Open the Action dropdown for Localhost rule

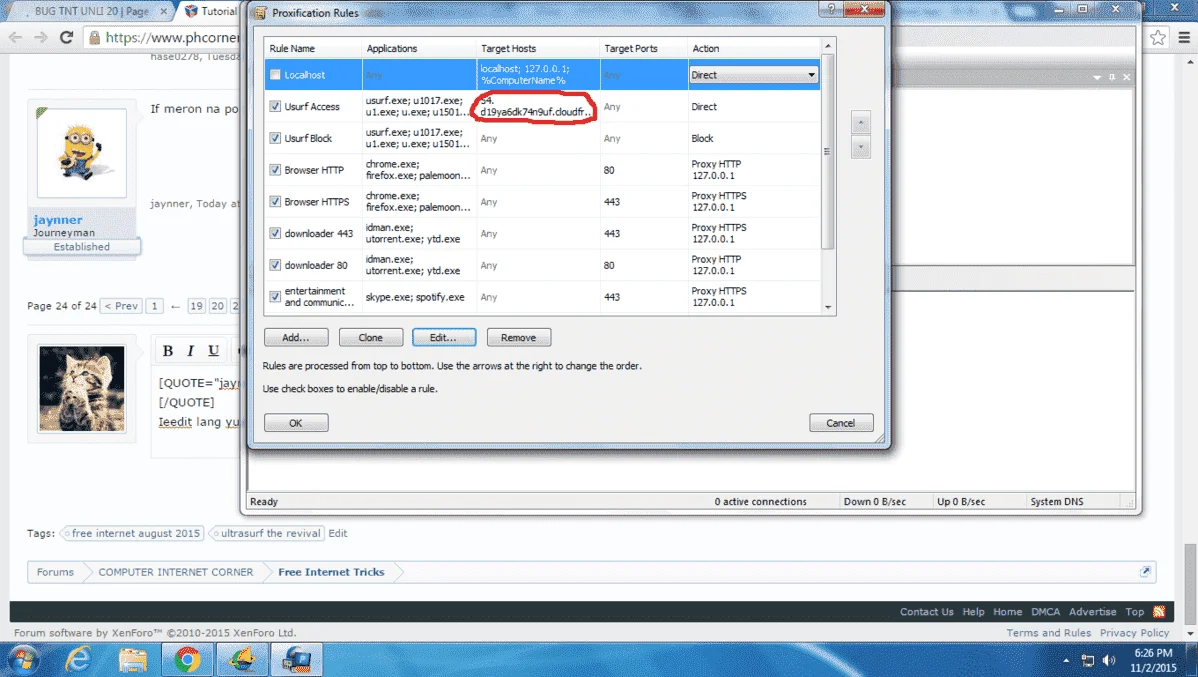(x=753, y=75)
